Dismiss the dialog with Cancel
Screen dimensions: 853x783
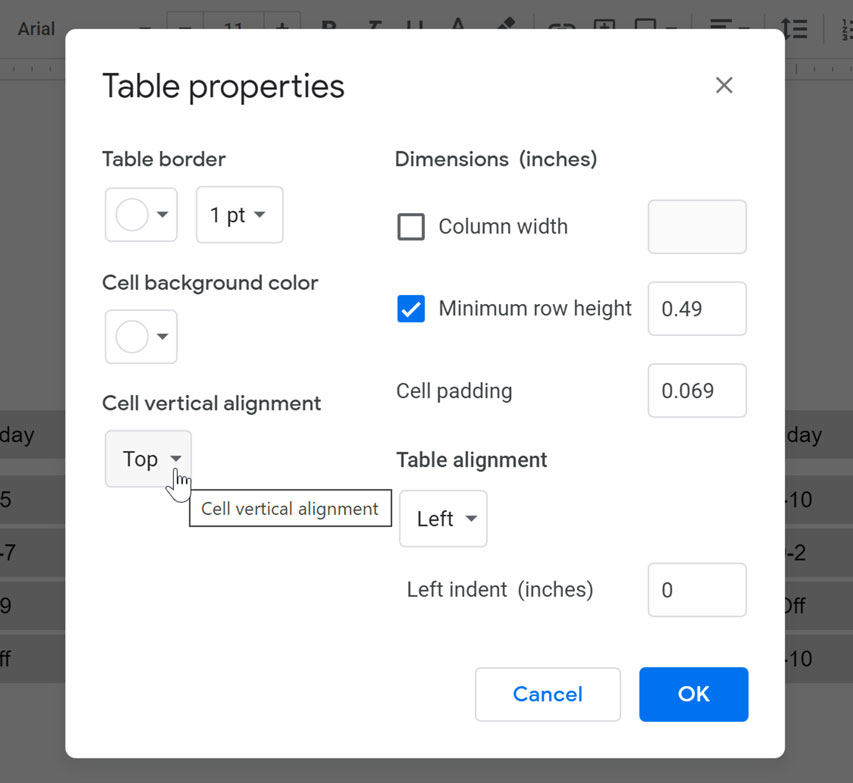[547, 694]
